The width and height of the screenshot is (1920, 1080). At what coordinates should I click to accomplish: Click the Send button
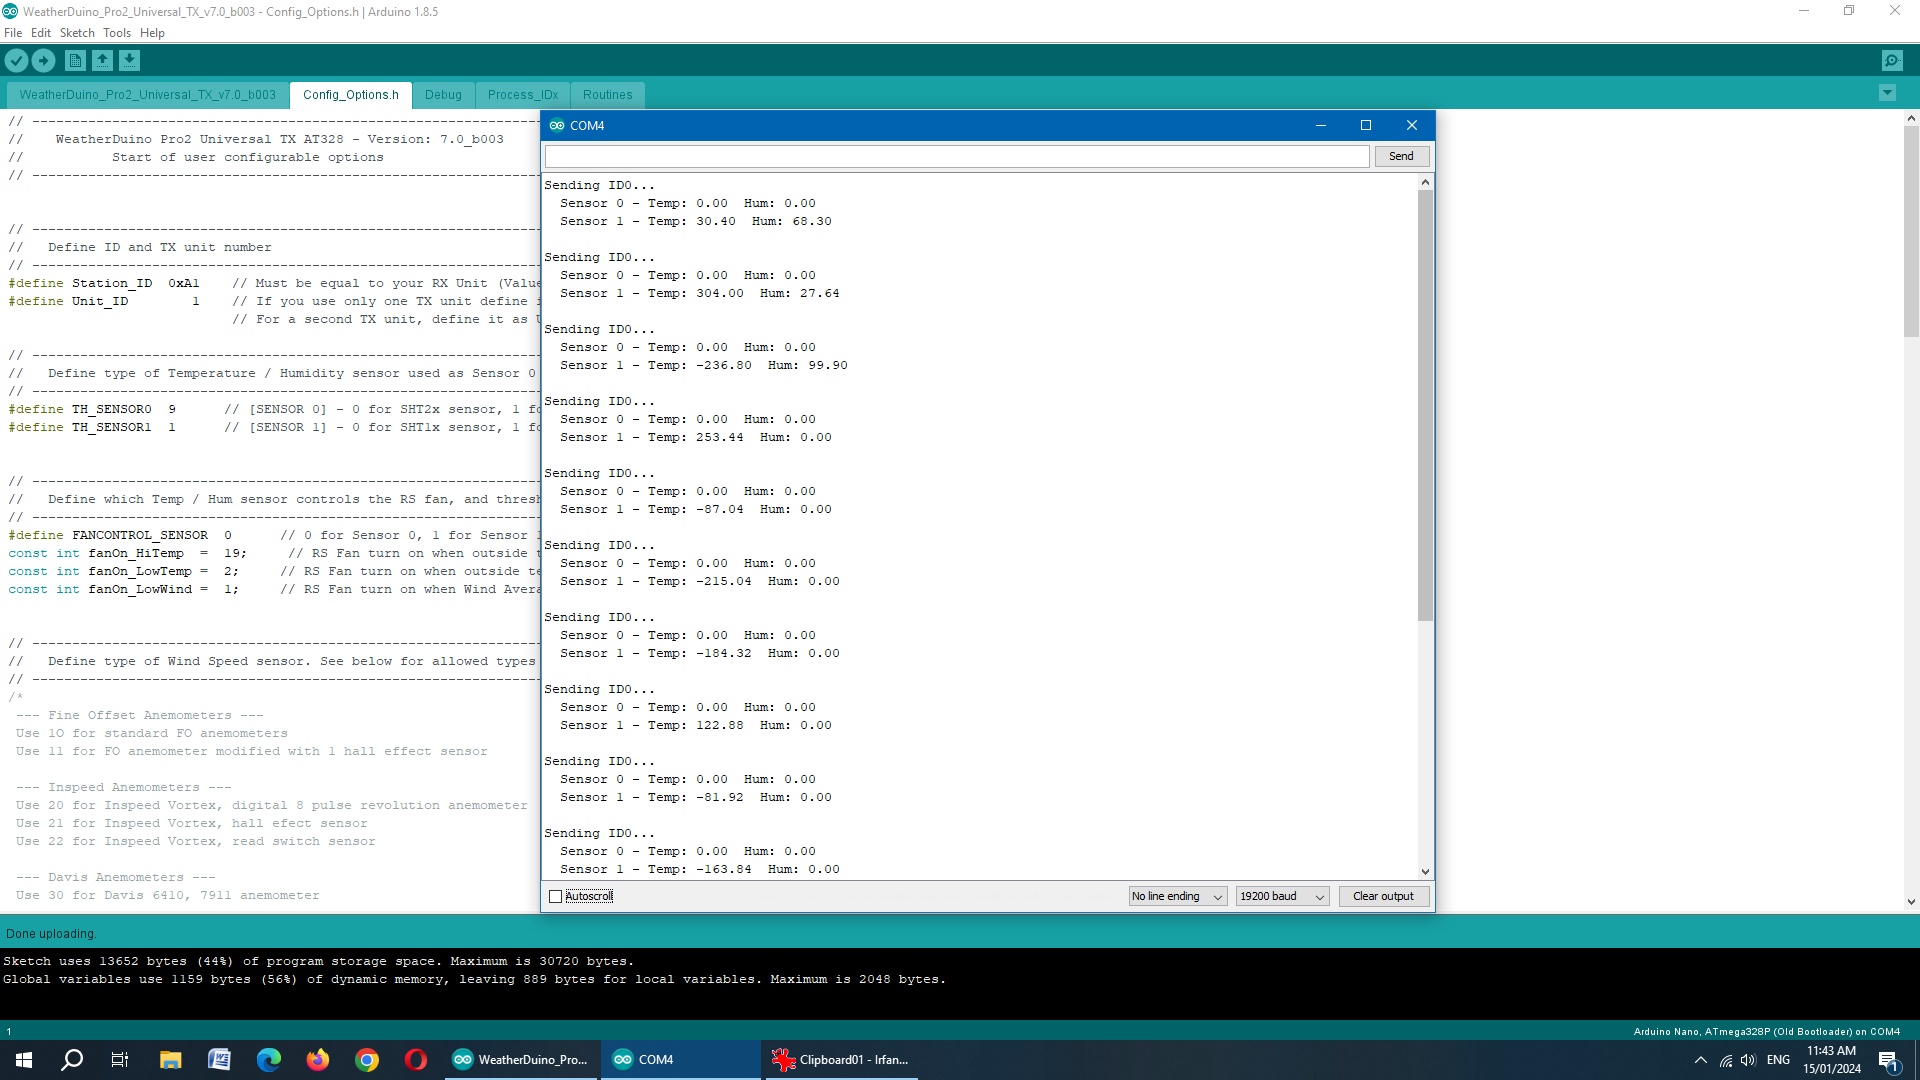click(1401, 157)
